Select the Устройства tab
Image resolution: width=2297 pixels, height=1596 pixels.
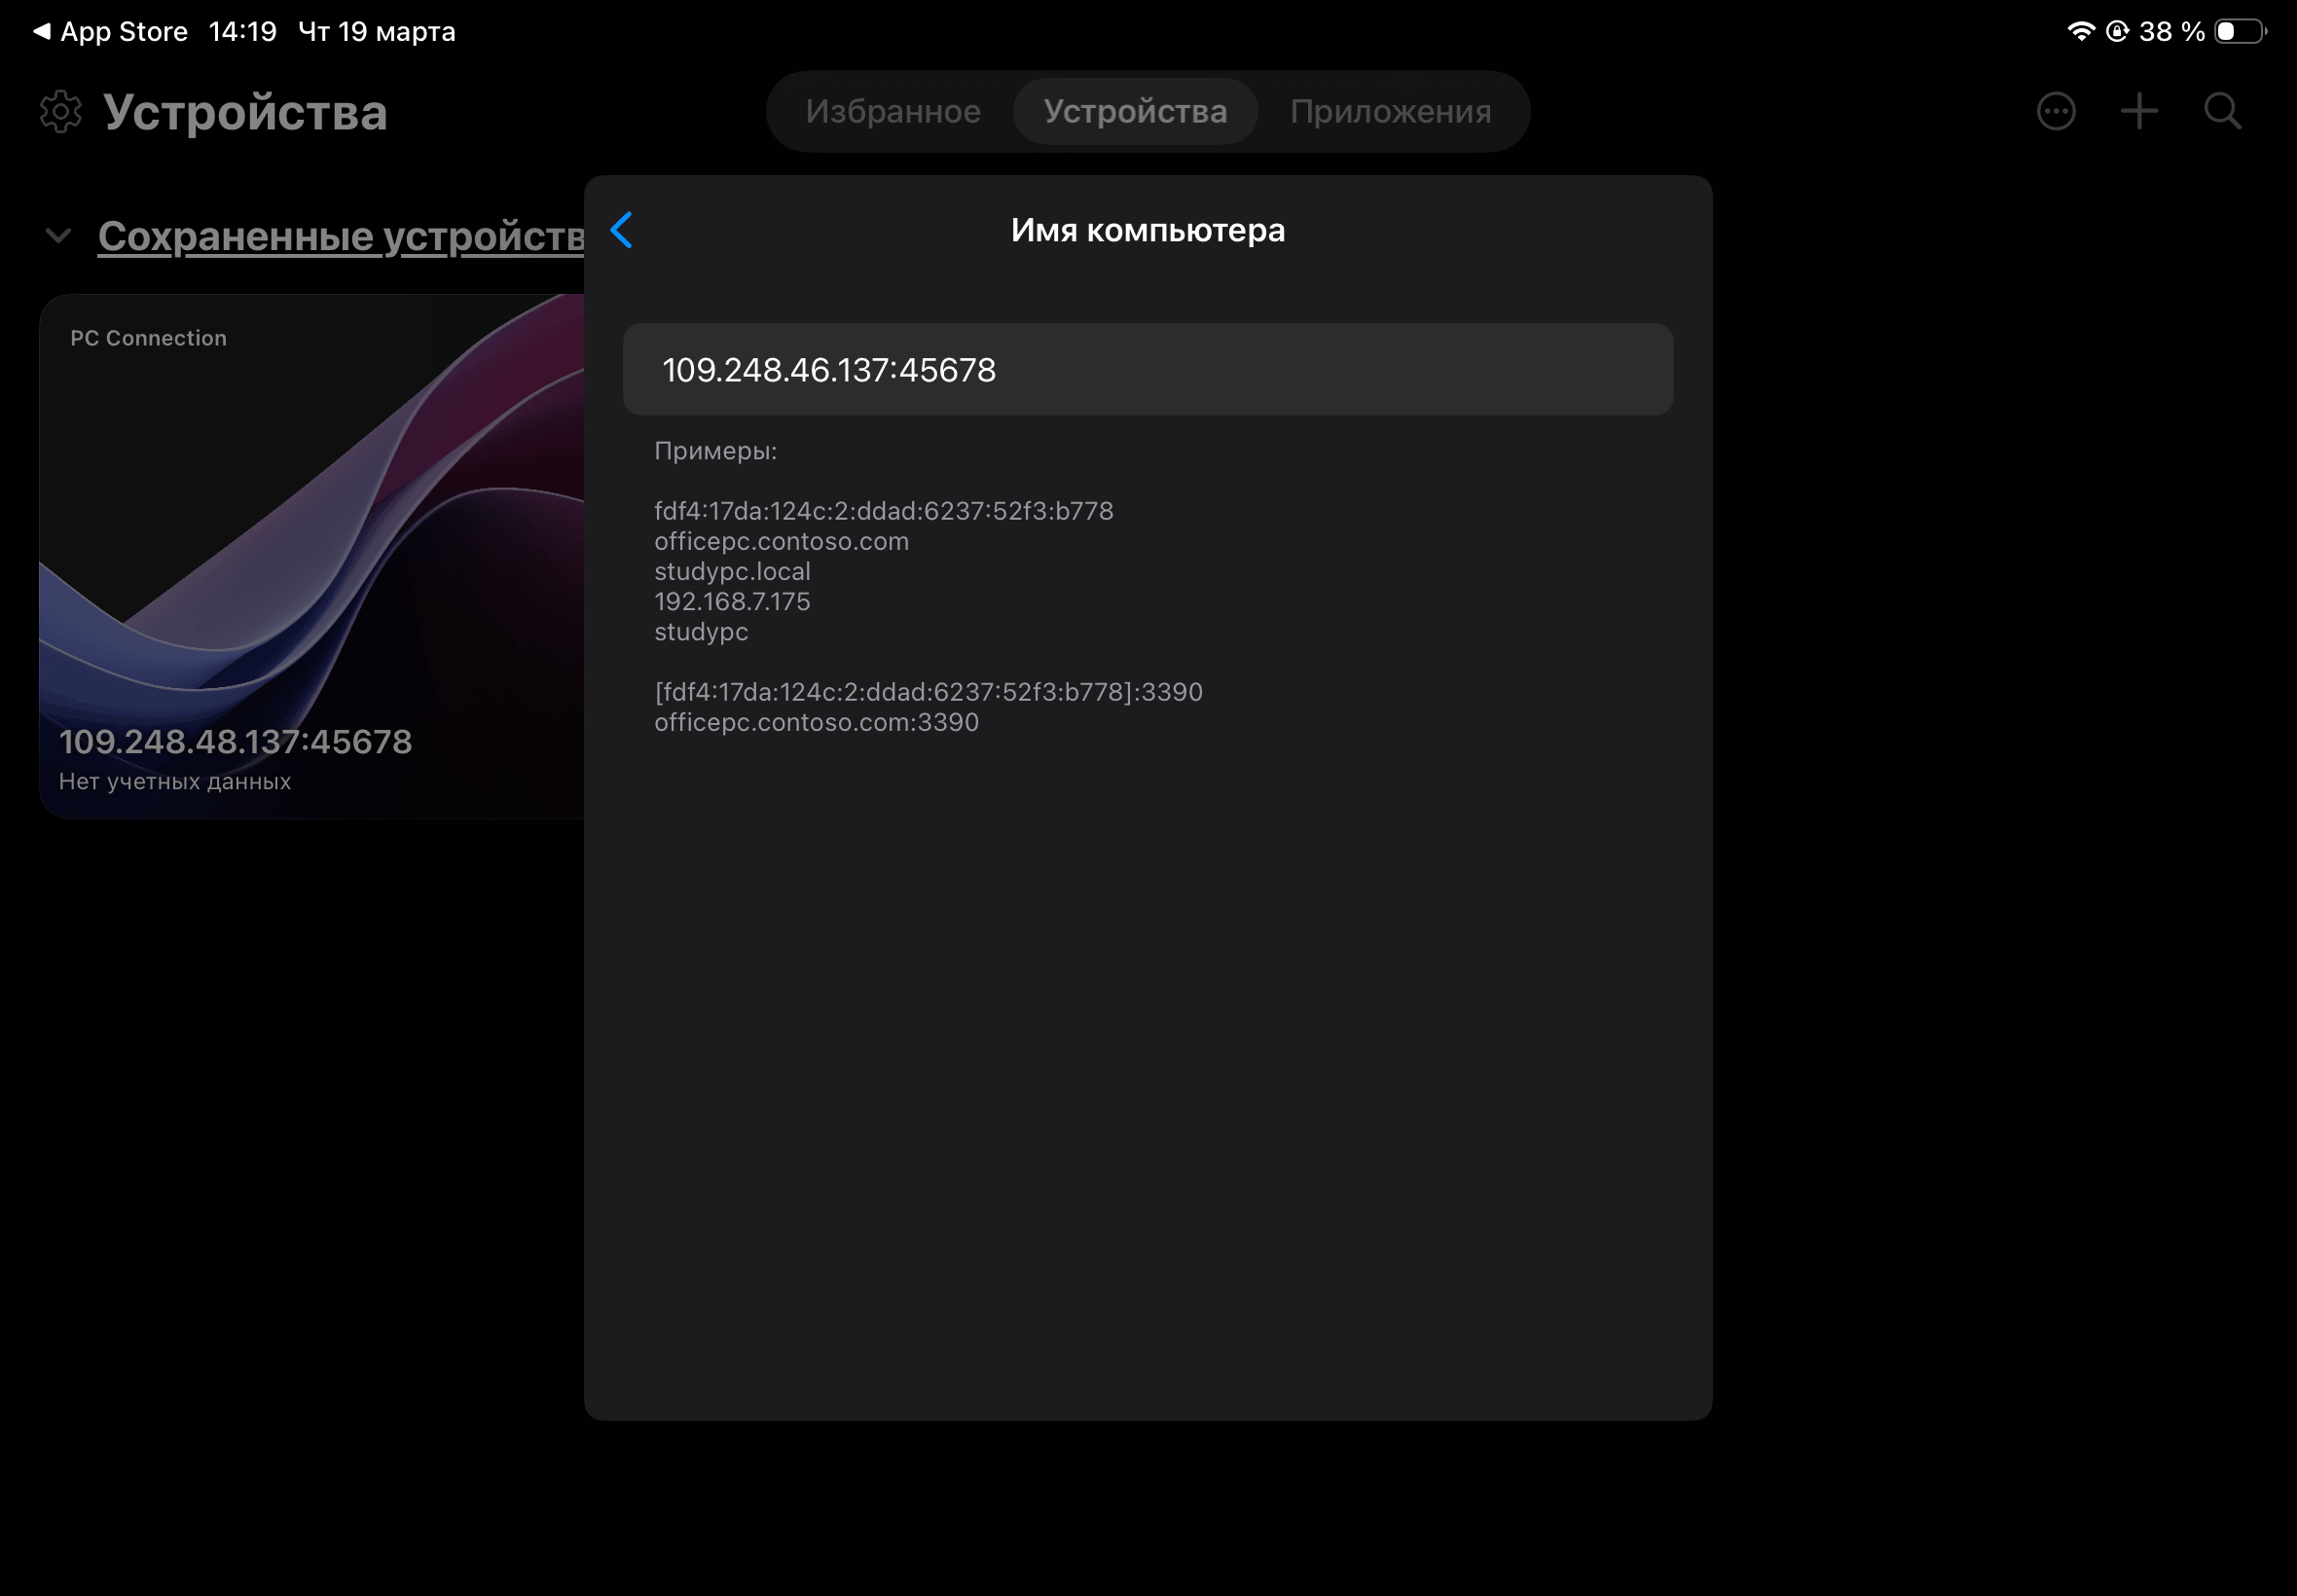coord(1135,111)
